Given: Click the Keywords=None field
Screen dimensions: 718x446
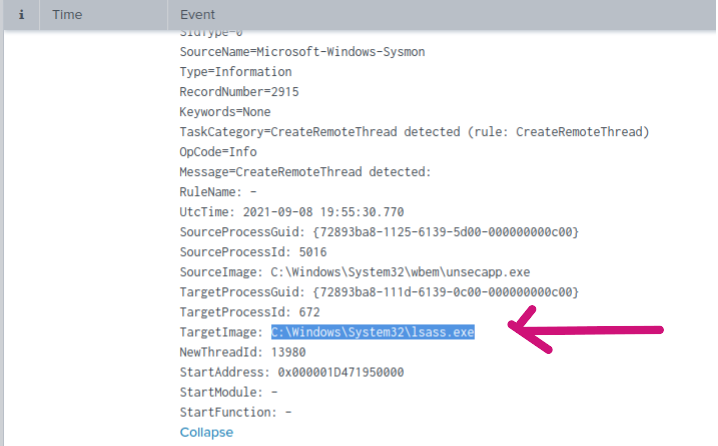Looking at the screenshot, I should [x=225, y=112].
